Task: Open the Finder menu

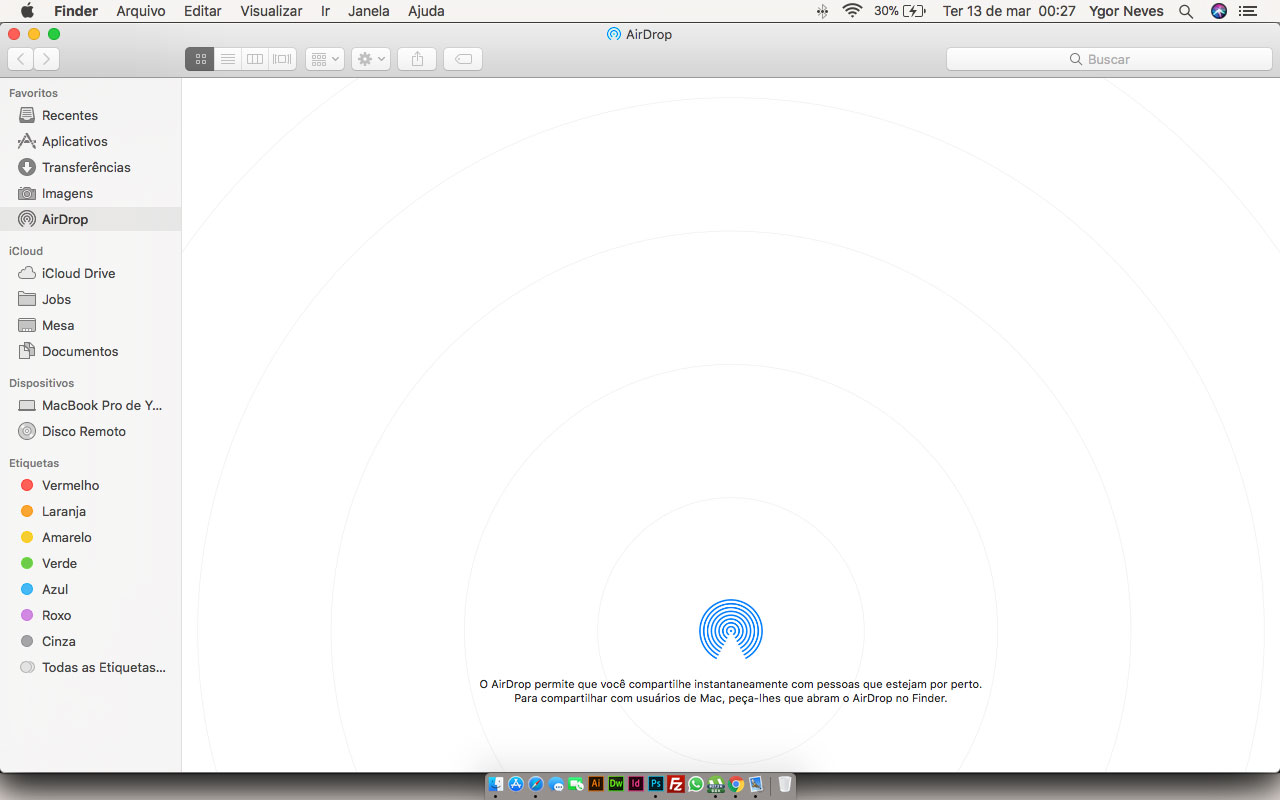Action: click(76, 11)
